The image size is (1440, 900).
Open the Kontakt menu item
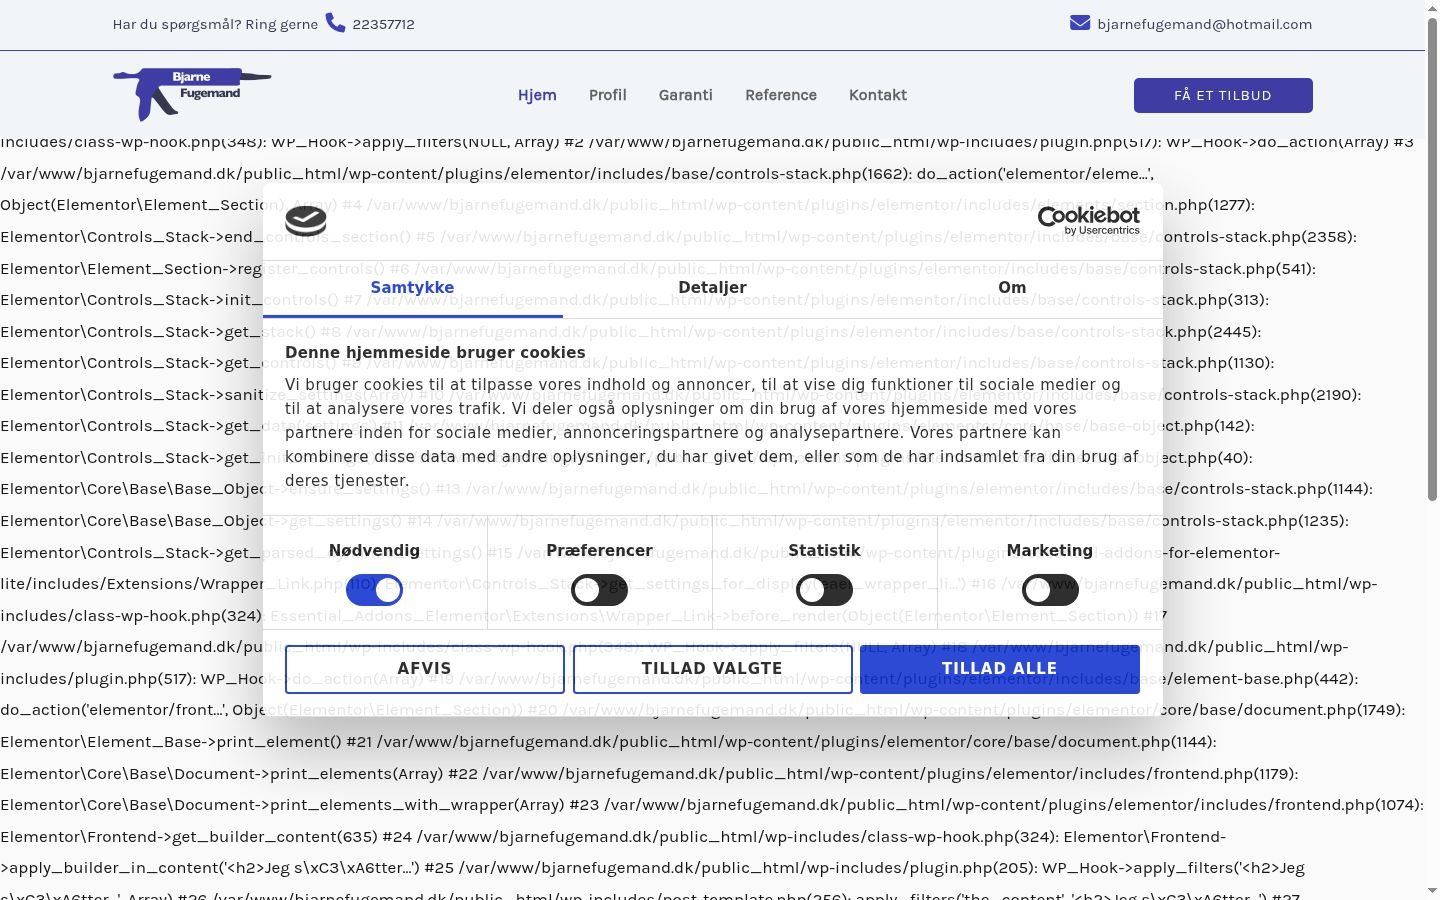click(x=878, y=95)
